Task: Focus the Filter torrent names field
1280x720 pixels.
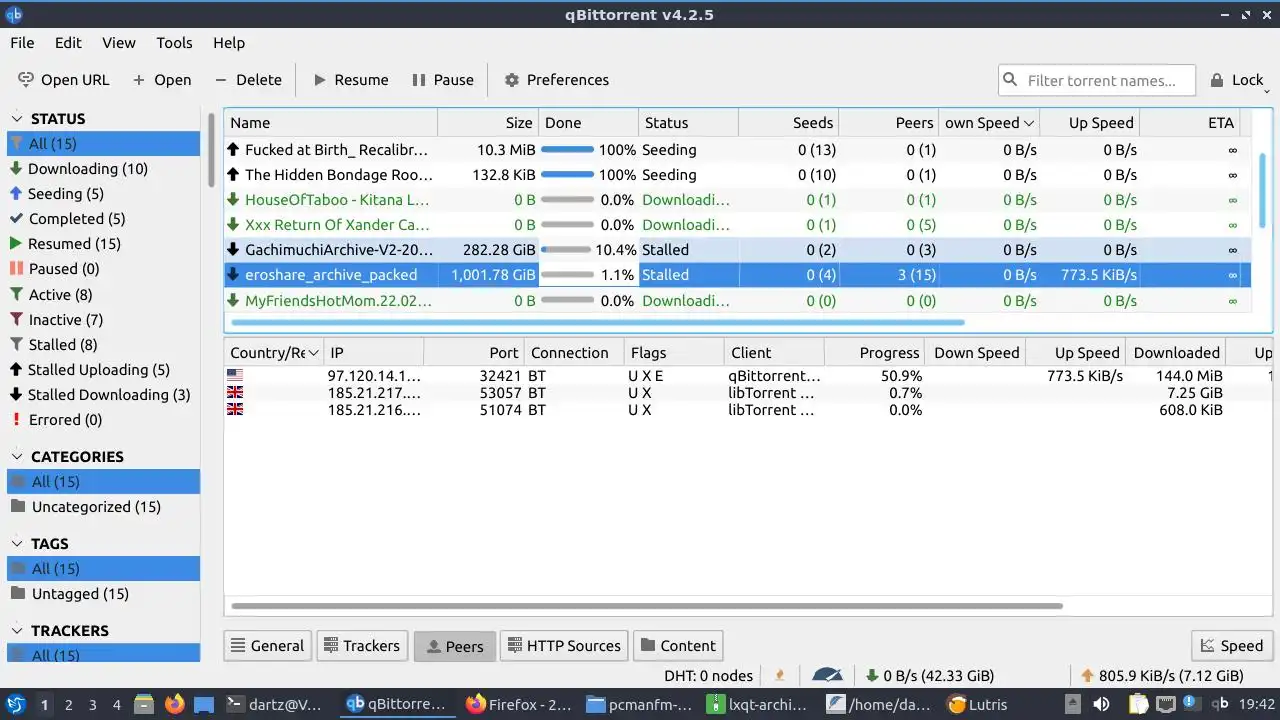Action: pyautogui.click(x=1097, y=80)
